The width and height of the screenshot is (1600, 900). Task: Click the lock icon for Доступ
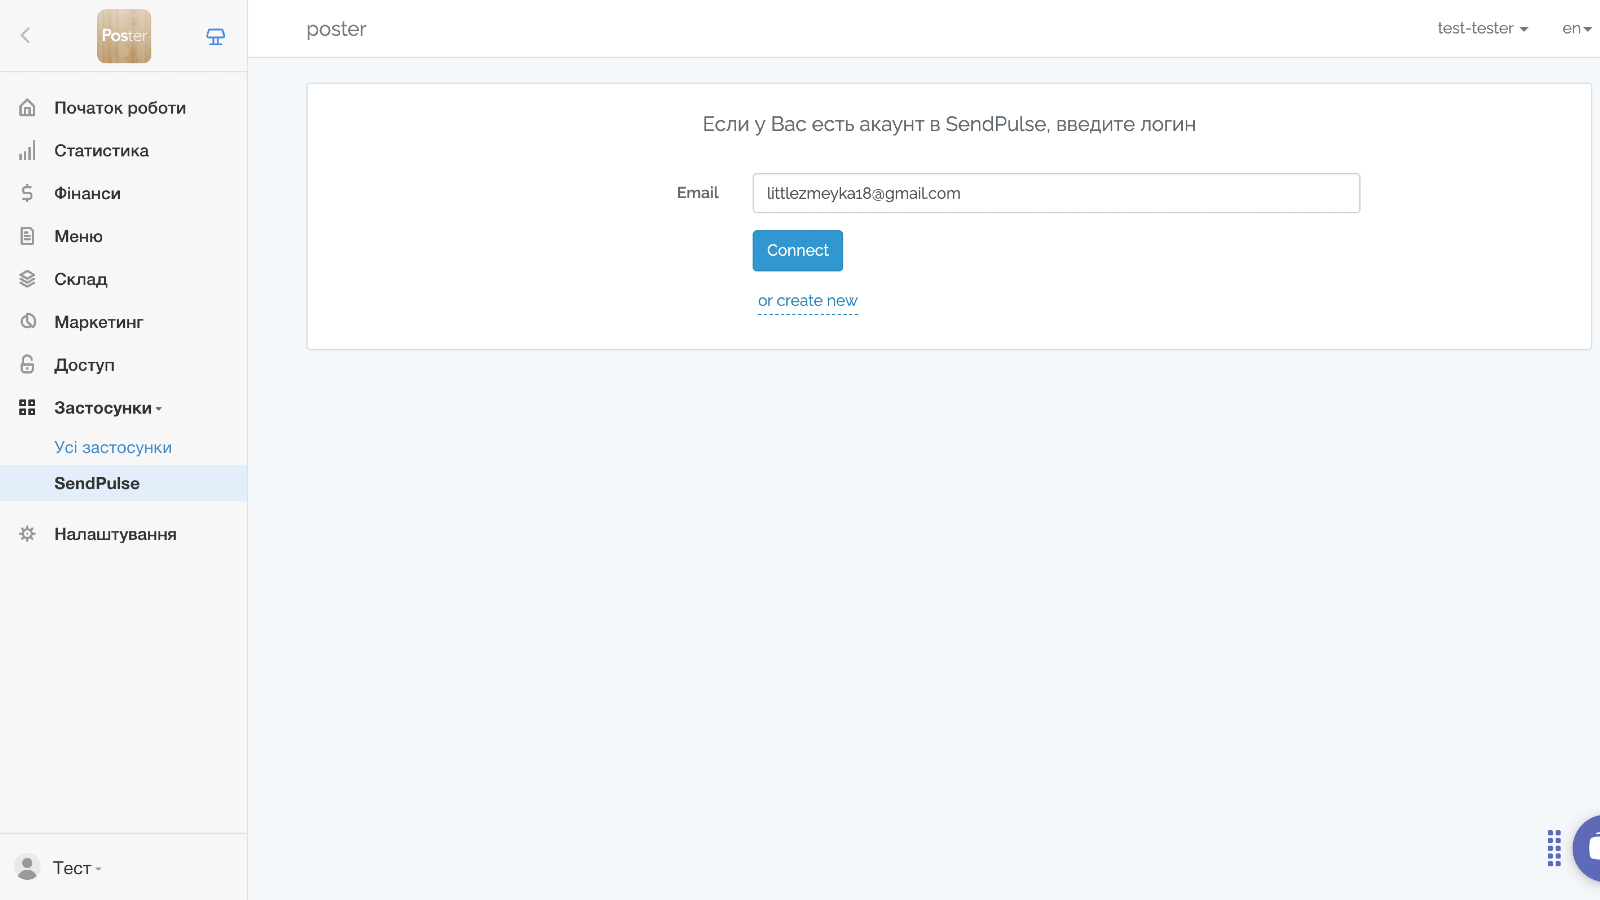point(28,365)
